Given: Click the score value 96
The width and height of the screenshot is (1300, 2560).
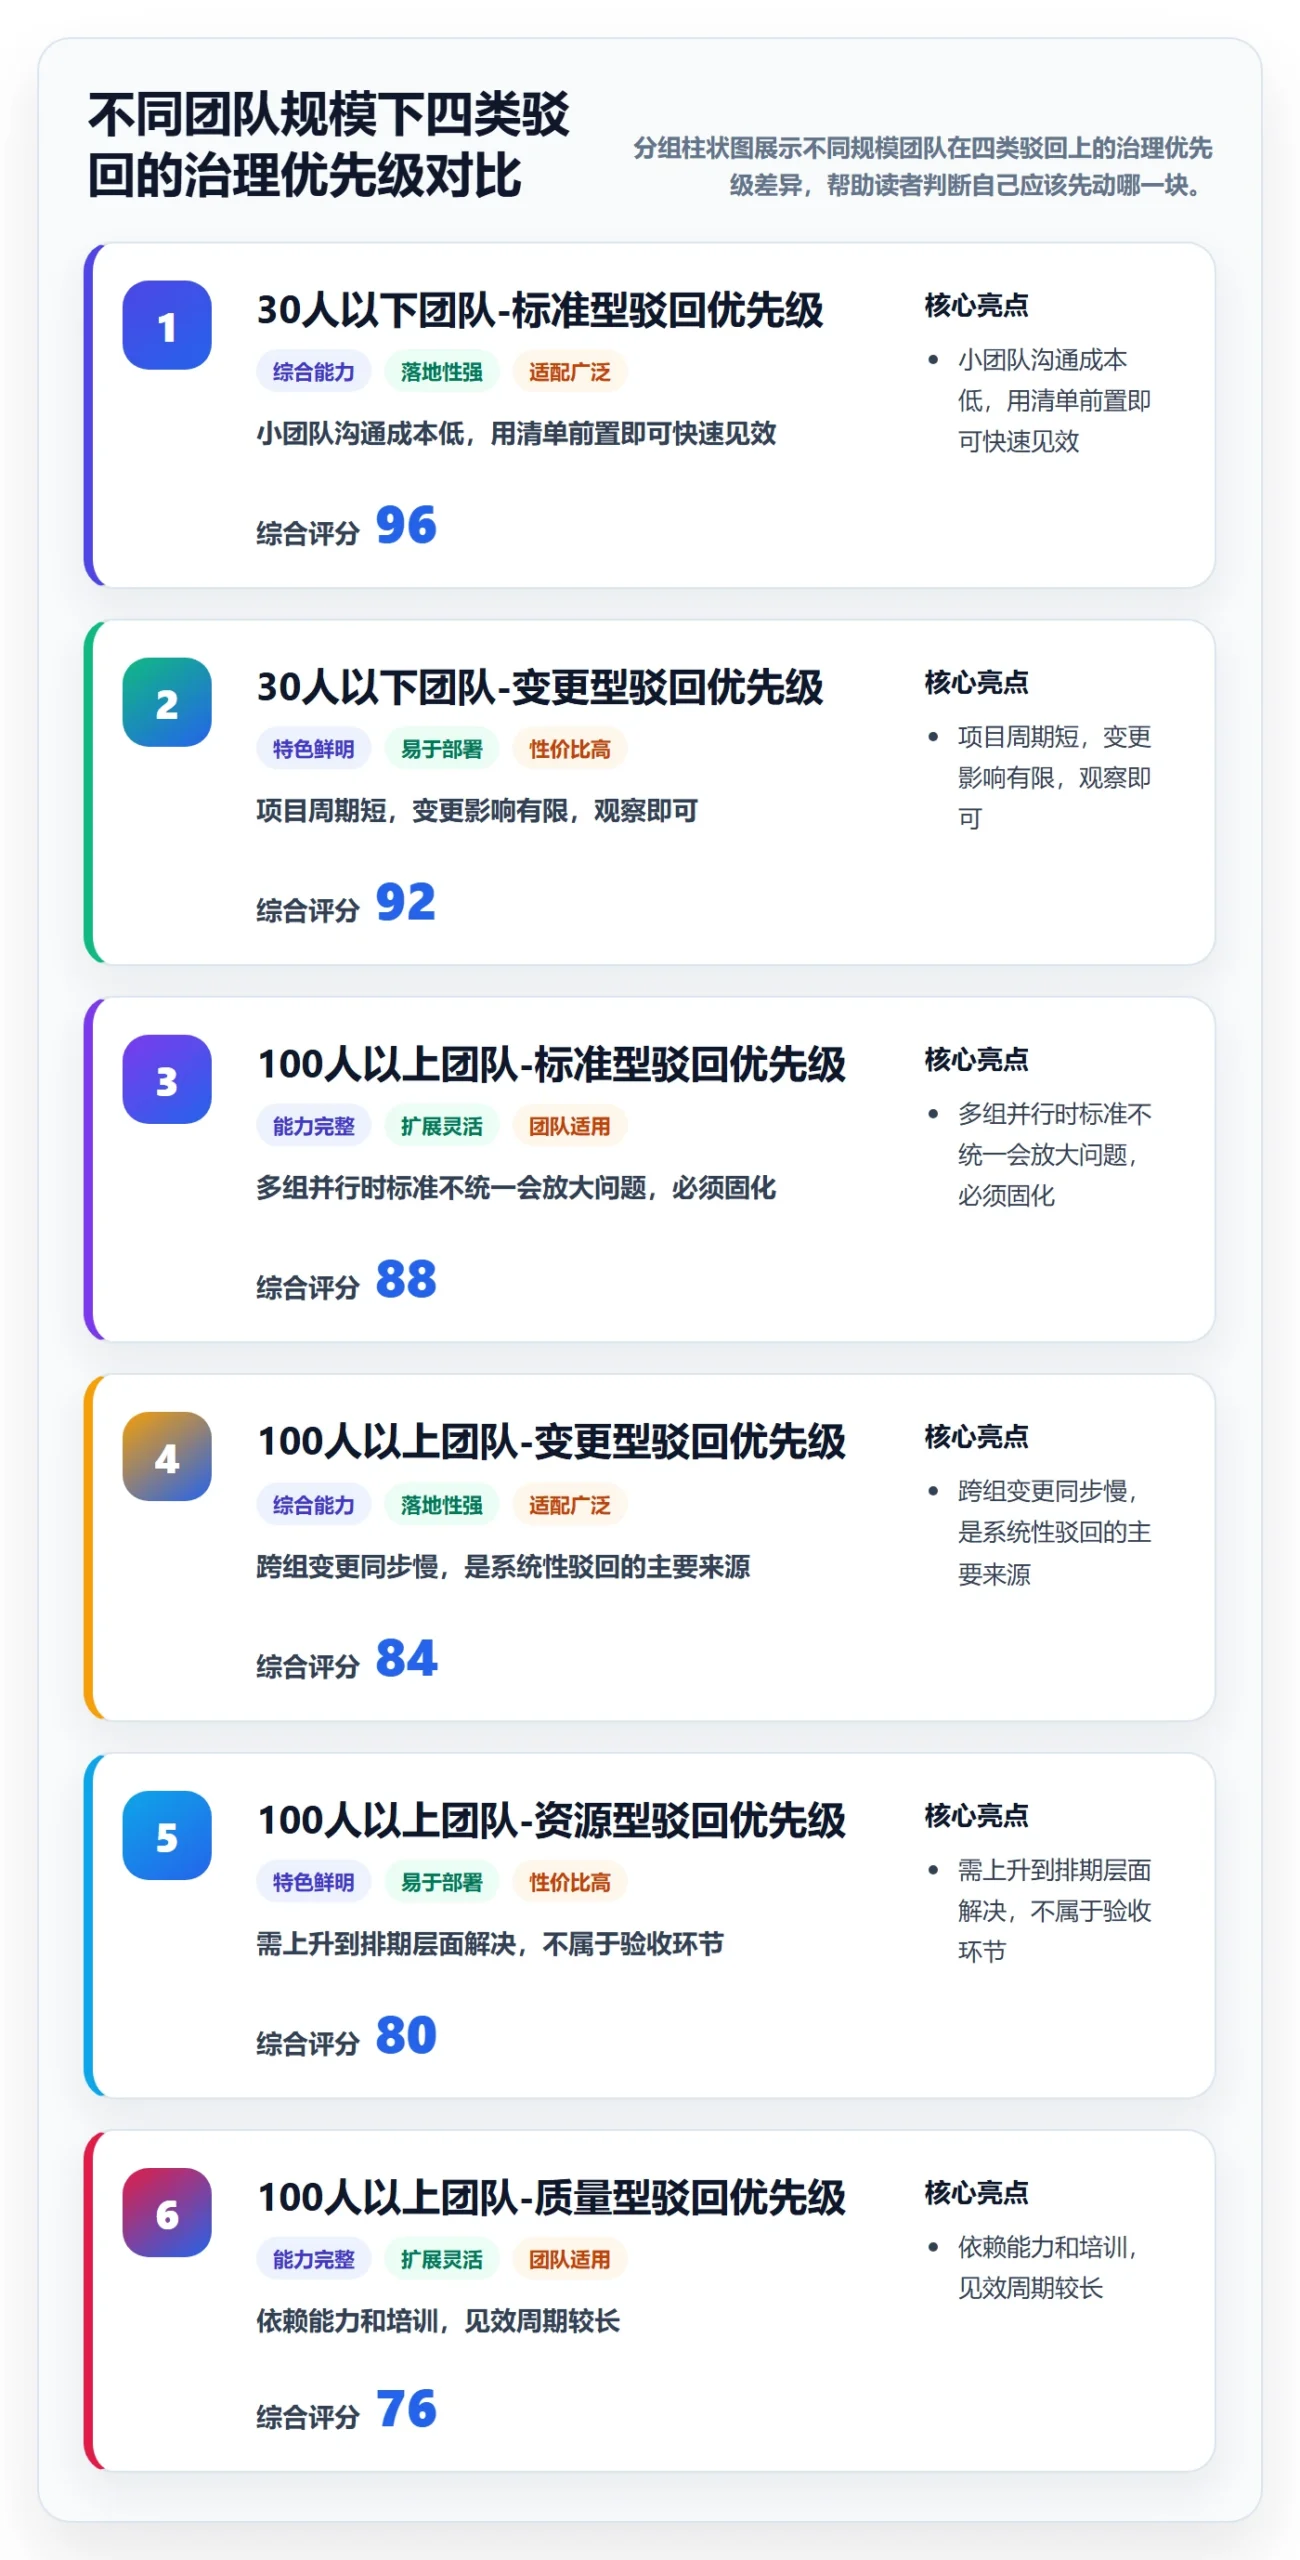Looking at the screenshot, I should click(406, 525).
